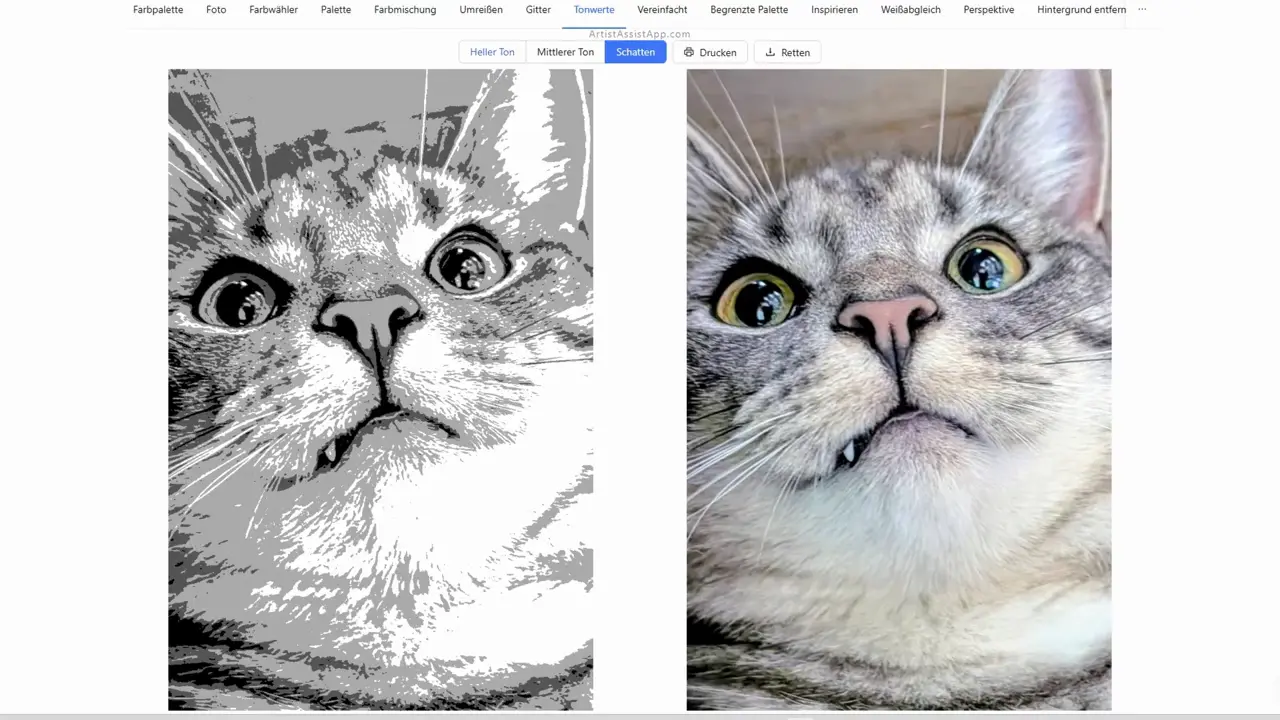The image size is (1280, 720).
Task: Open the overflow menu with three dots
Action: click(x=1142, y=10)
